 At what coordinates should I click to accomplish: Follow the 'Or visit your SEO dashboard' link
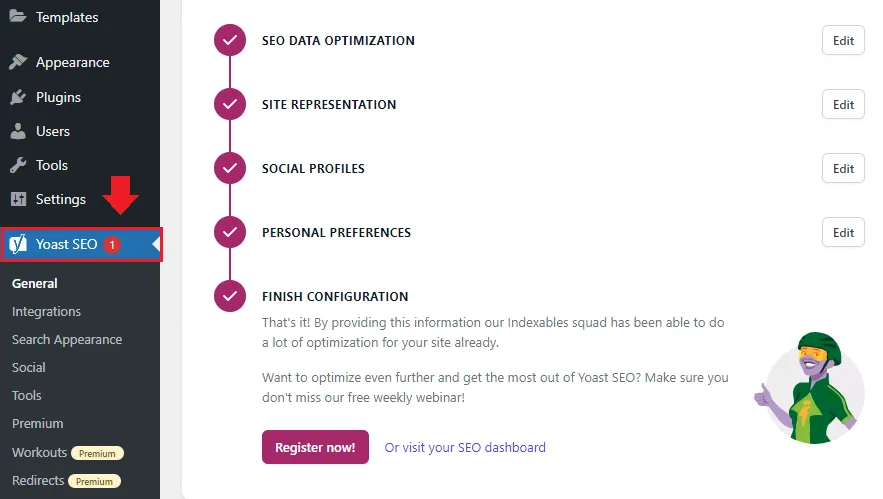pyautogui.click(x=465, y=447)
